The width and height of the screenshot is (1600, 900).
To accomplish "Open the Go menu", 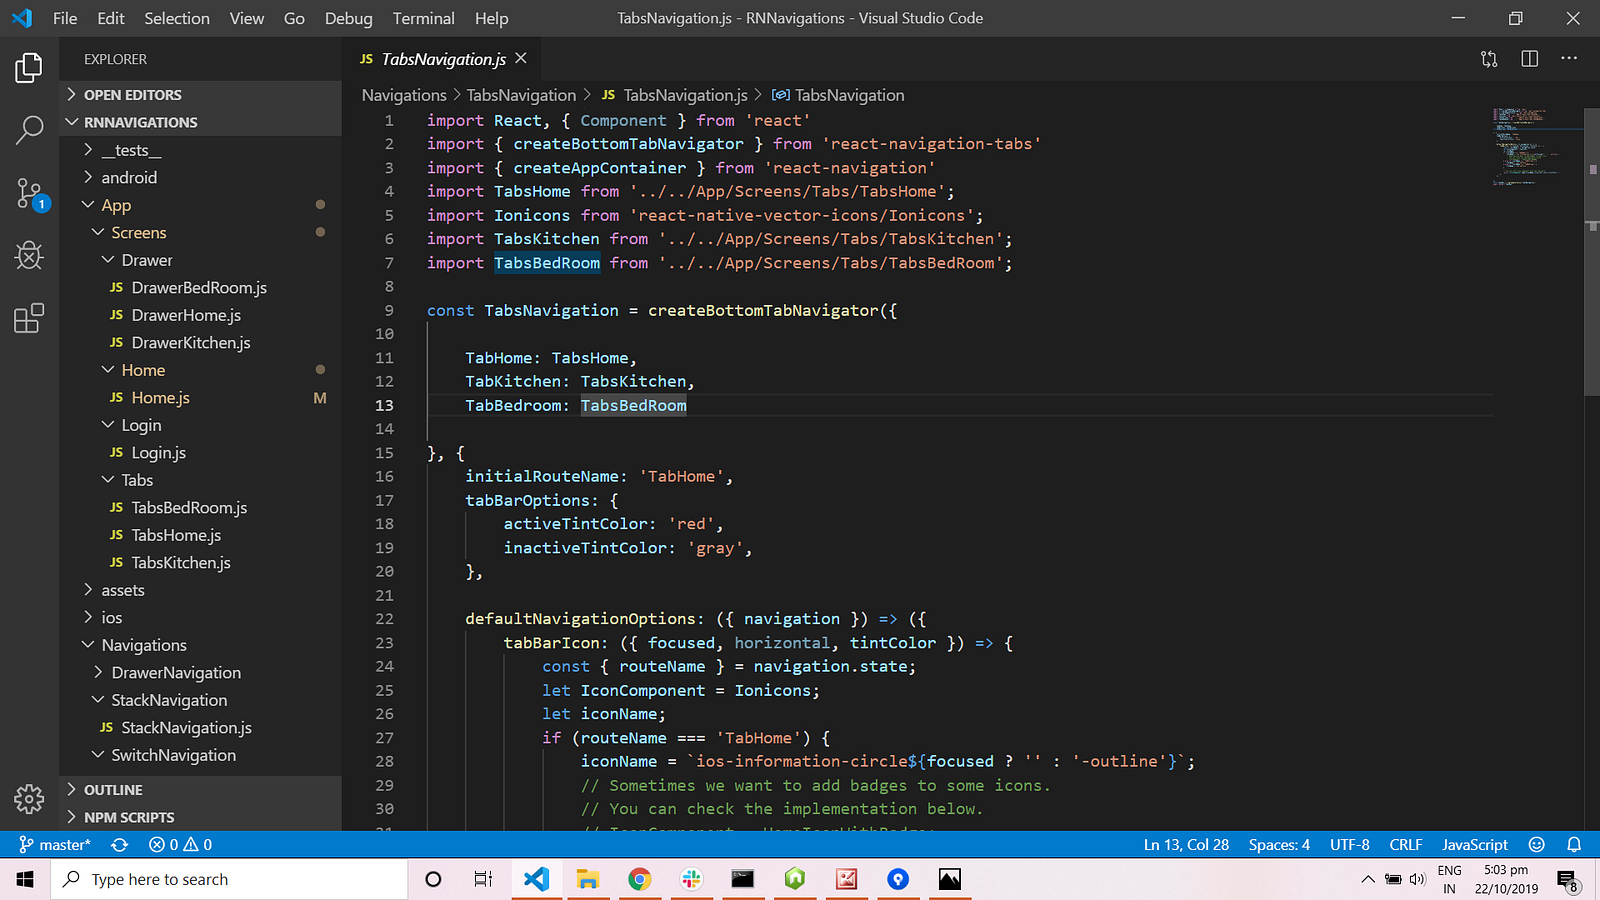I will coord(294,18).
